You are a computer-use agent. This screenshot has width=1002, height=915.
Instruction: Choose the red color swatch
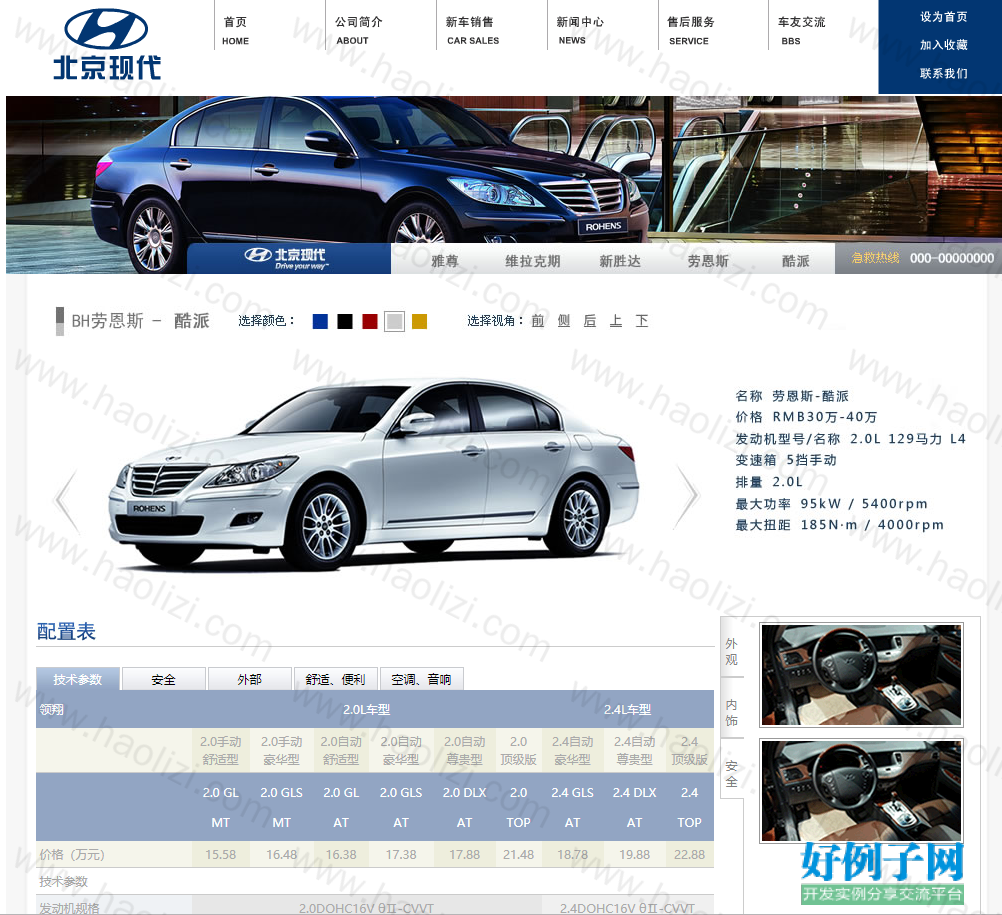pyautogui.click(x=370, y=321)
